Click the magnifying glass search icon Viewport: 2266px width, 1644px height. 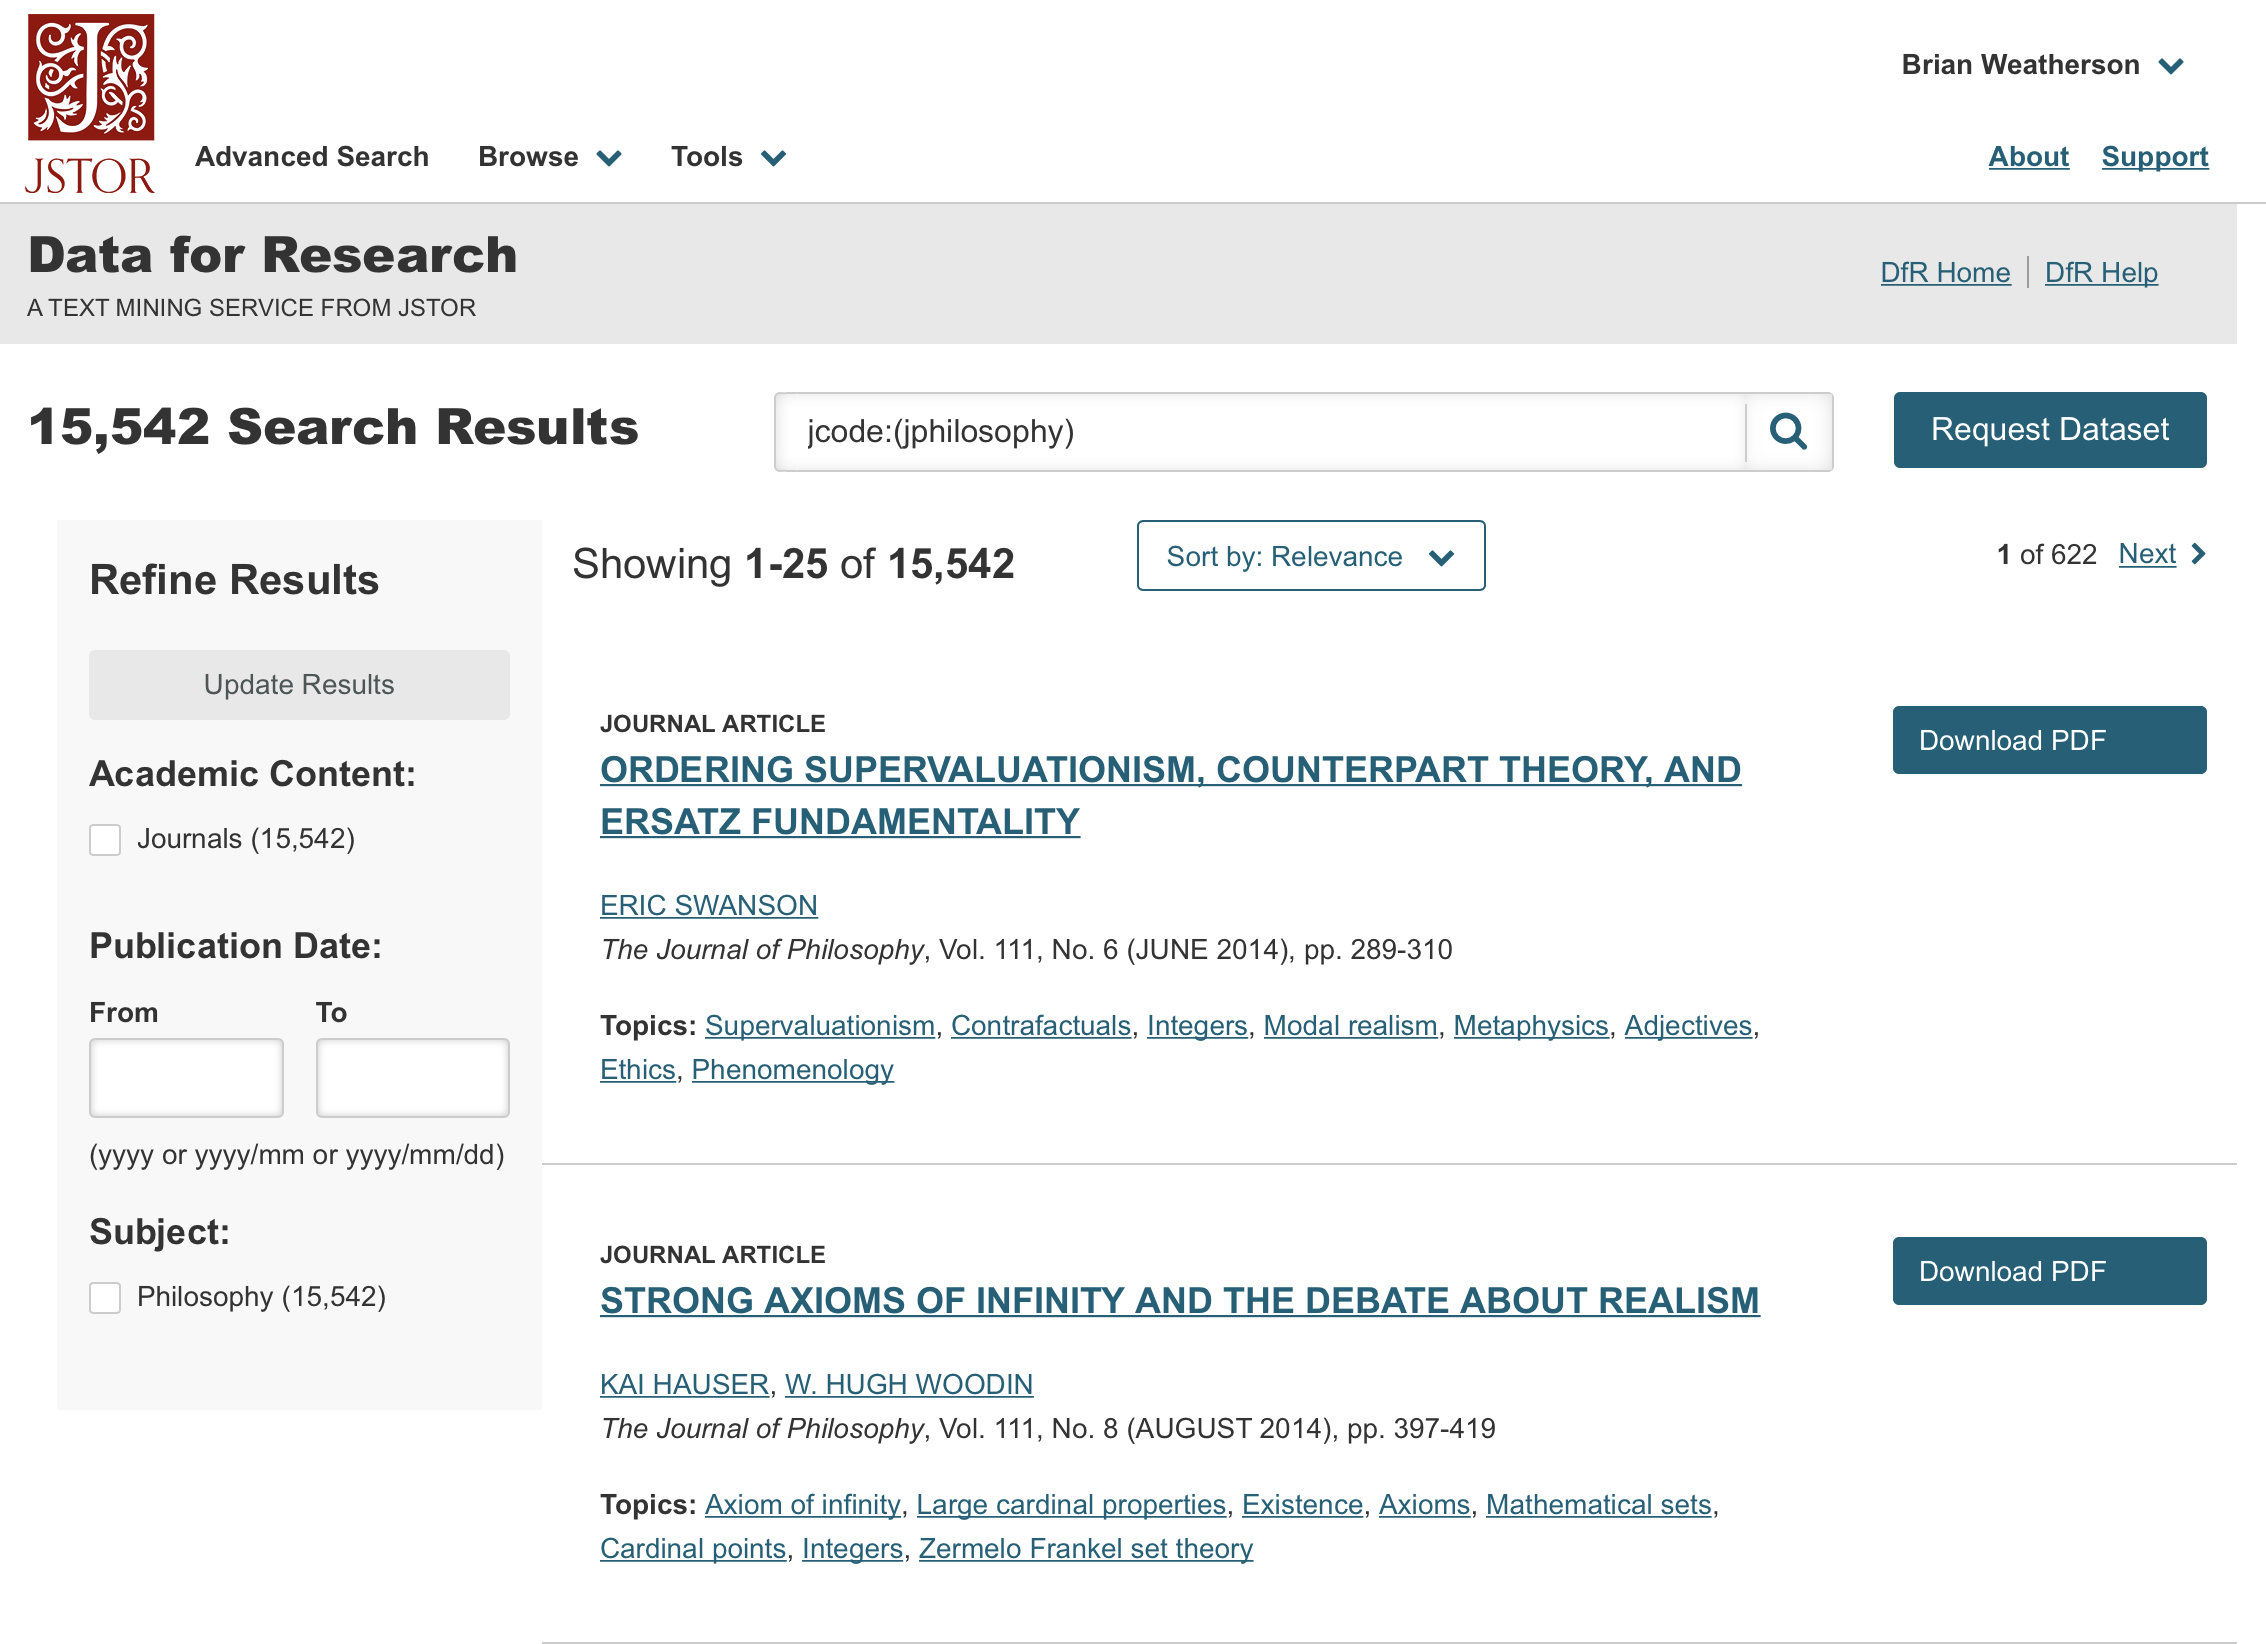[x=1788, y=431]
